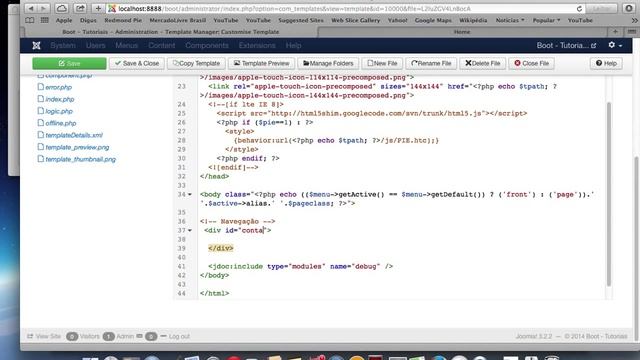Open the Users menu
Screen dimensions: 640x360
pos(96,45)
